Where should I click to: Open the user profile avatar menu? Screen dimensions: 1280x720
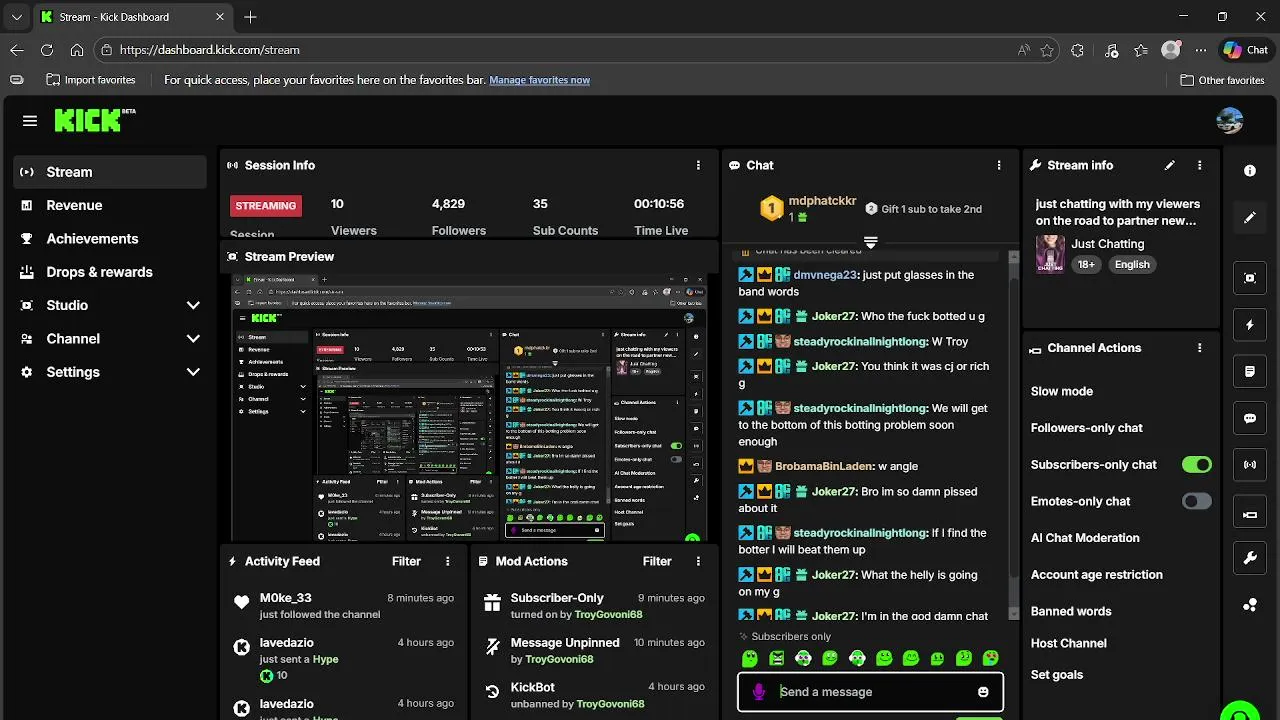pyautogui.click(x=1229, y=121)
